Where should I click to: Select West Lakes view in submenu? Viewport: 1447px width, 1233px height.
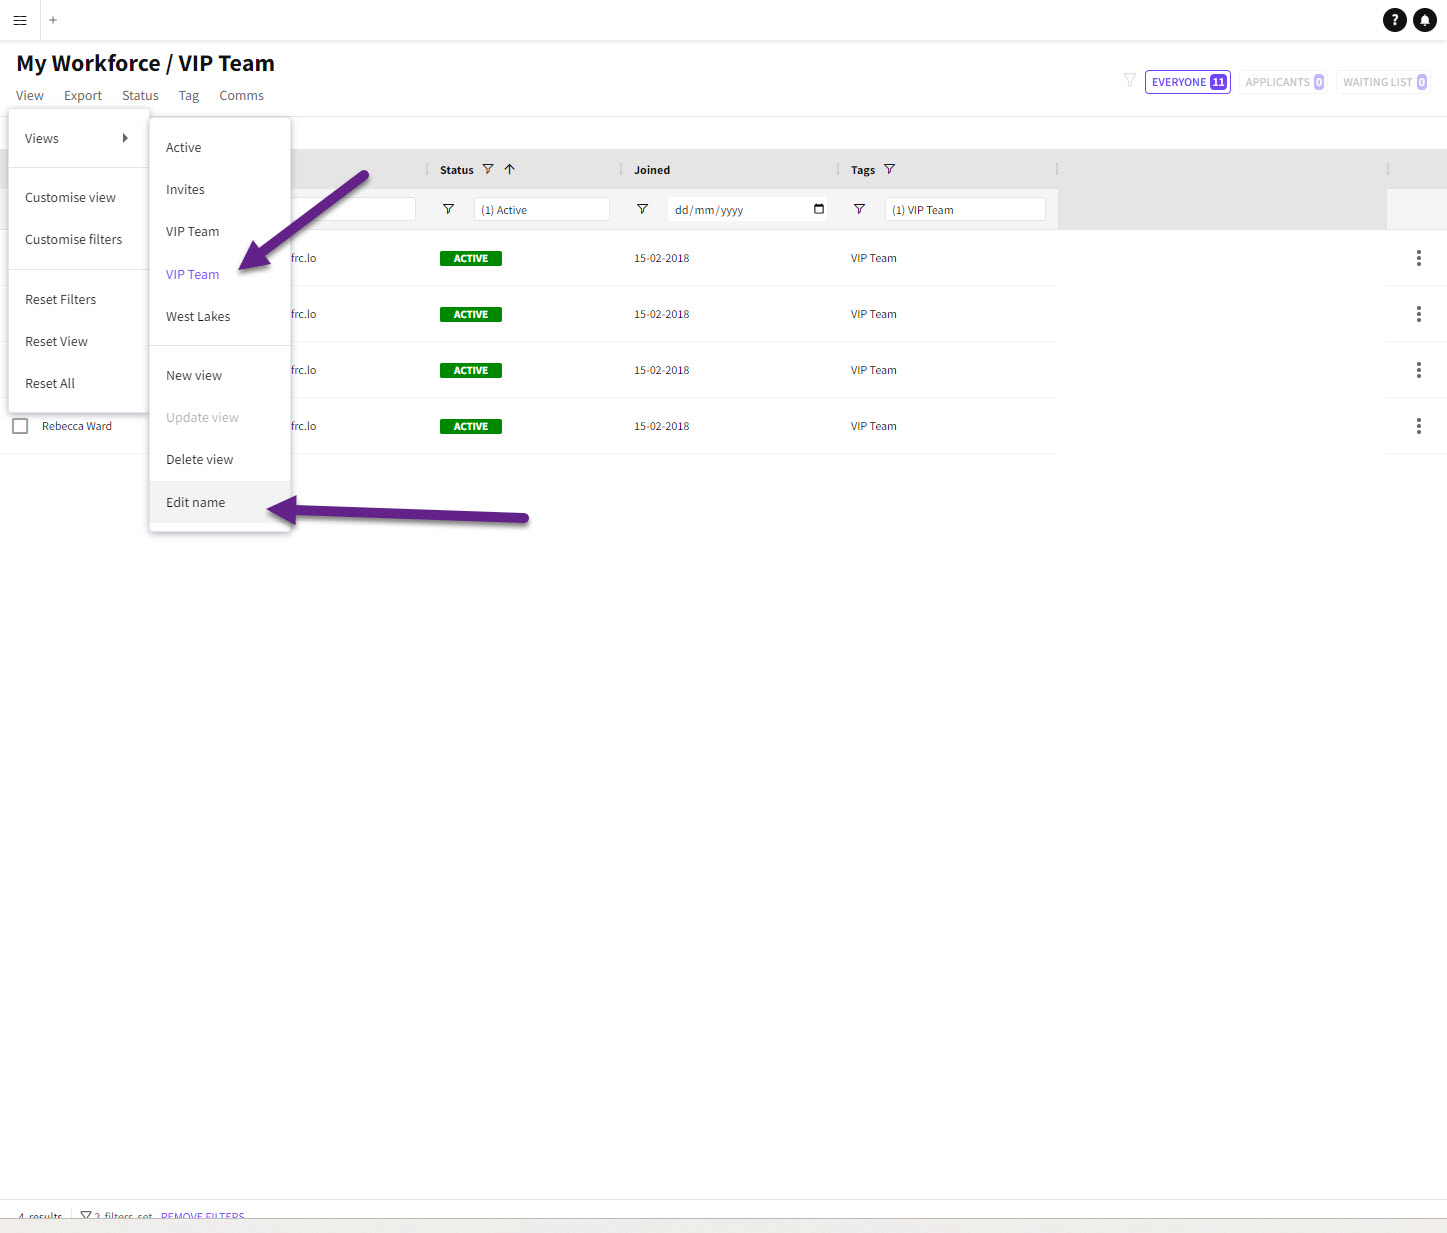(x=198, y=317)
